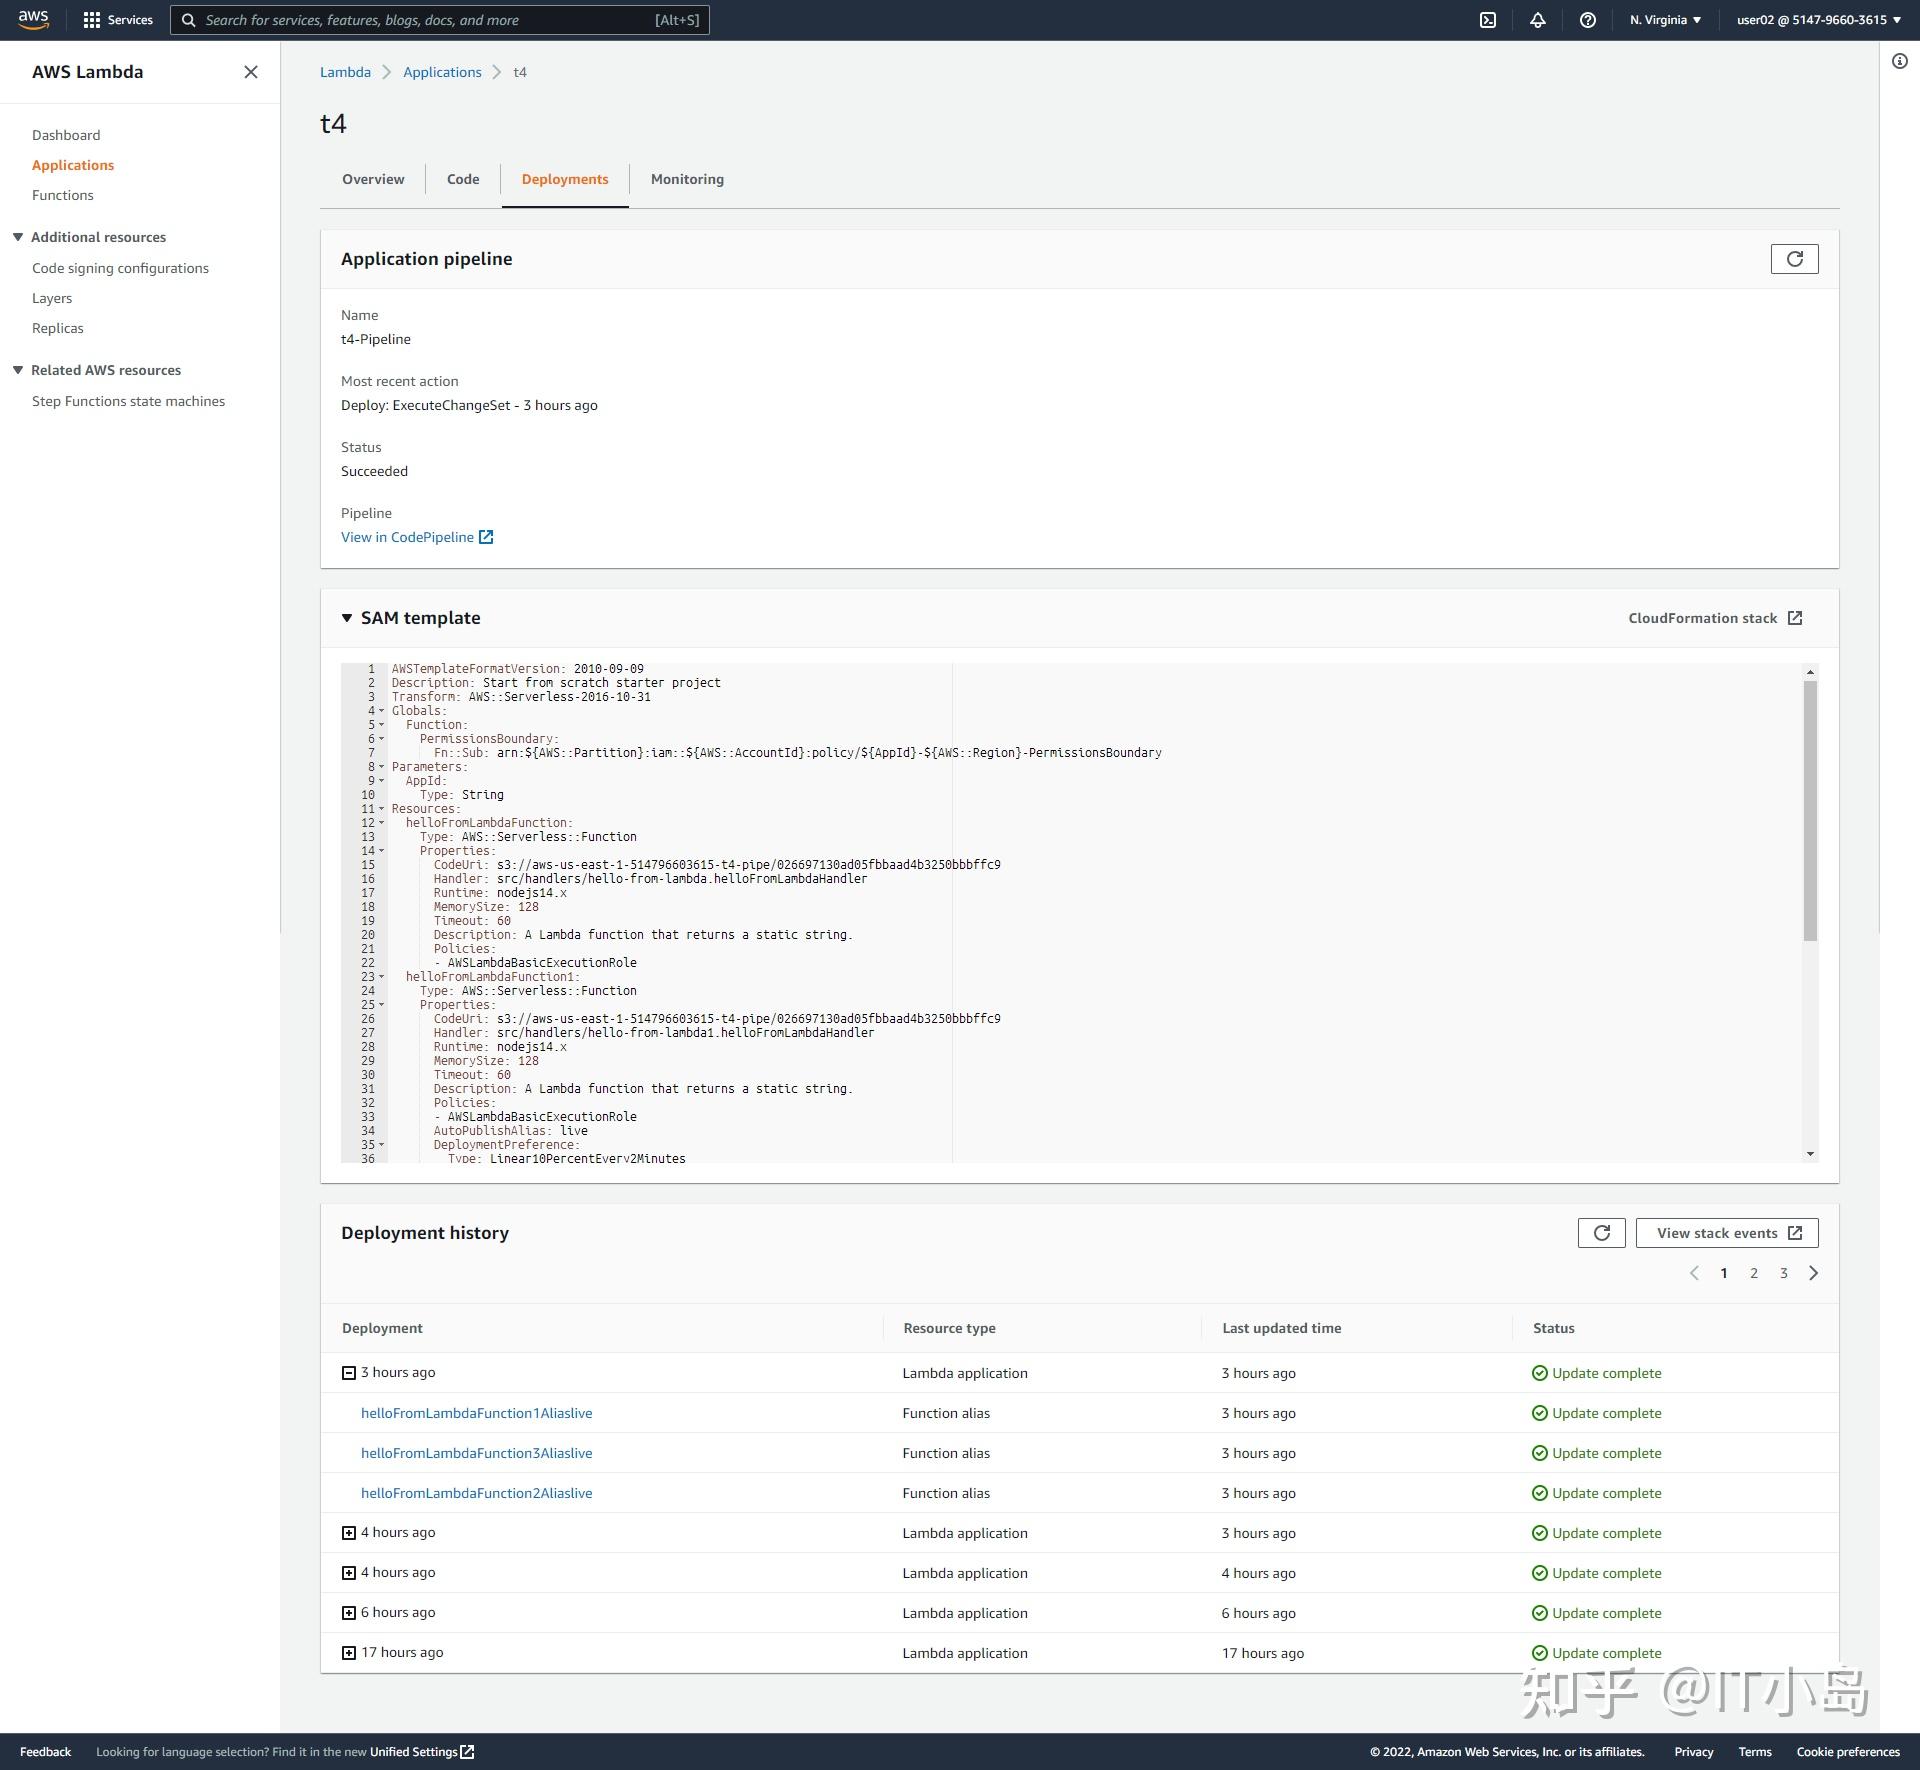Refresh the Deployment history table
The height and width of the screenshot is (1770, 1920).
[x=1601, y=1232]
